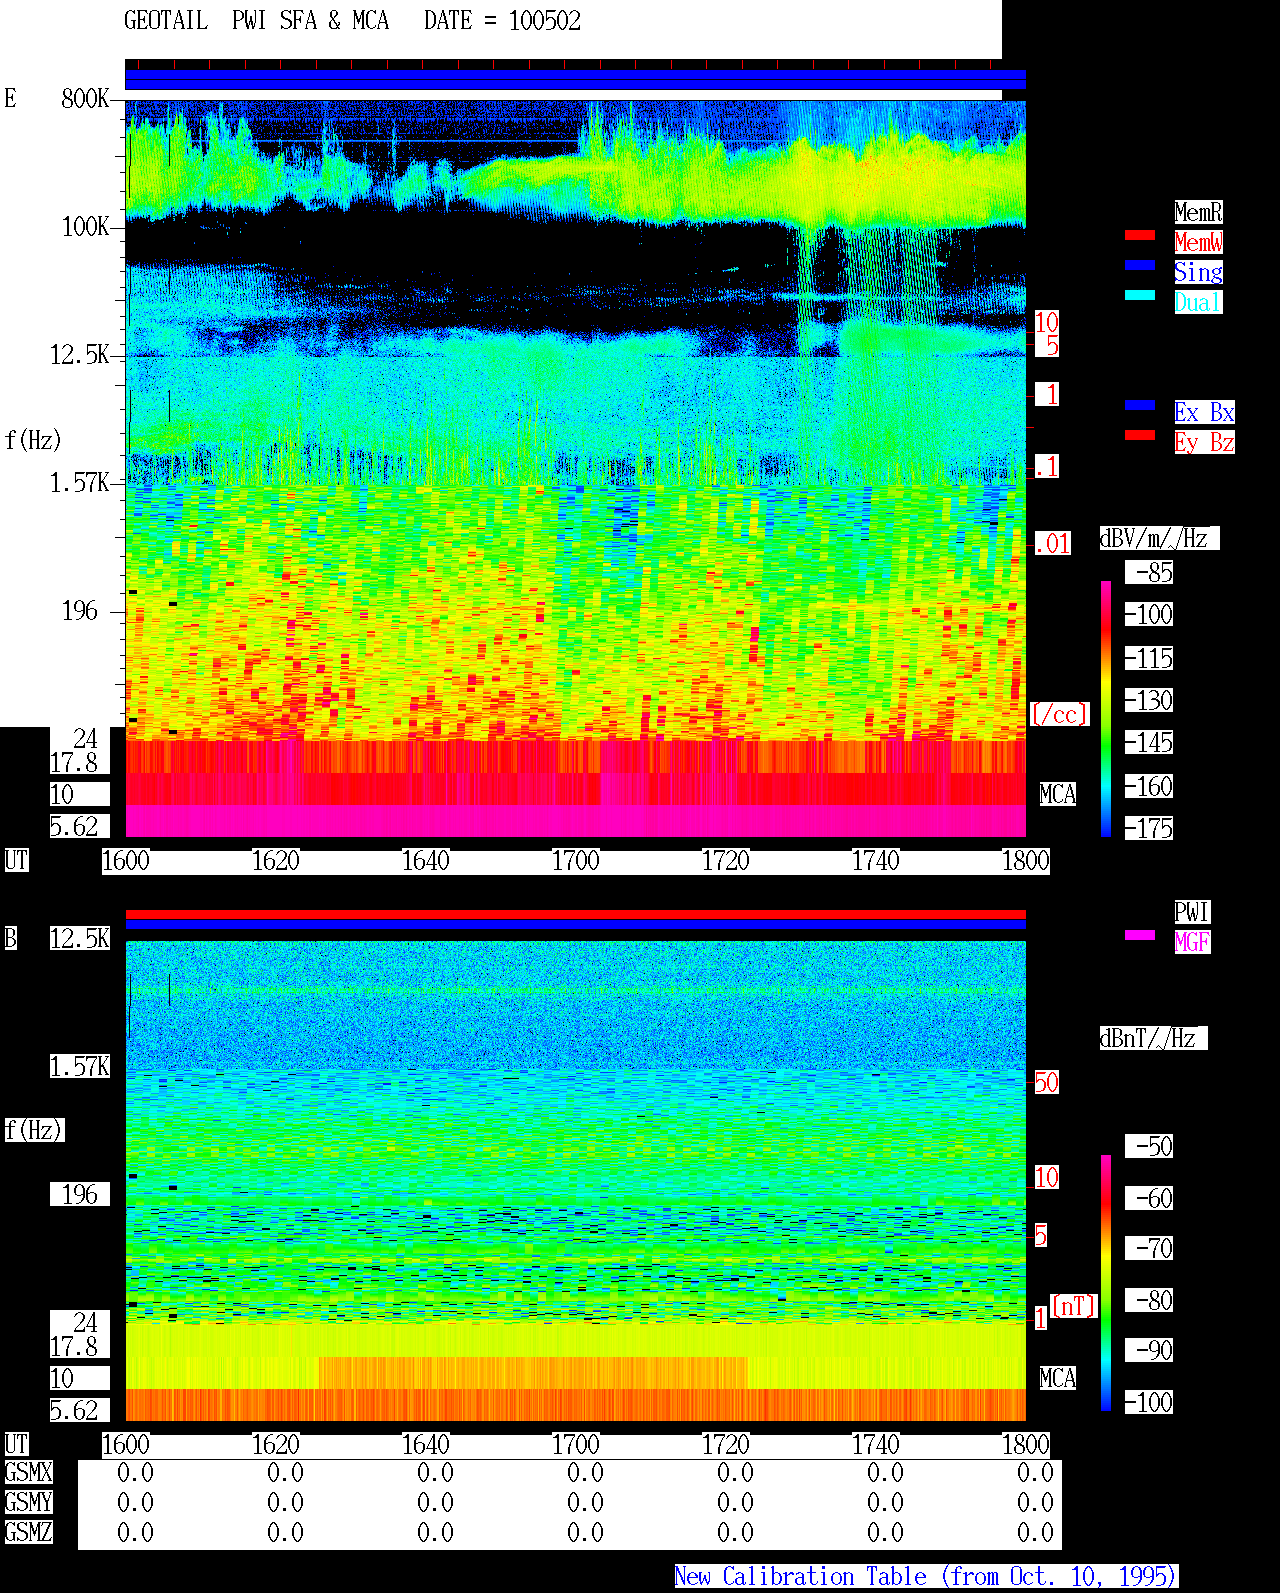
Task: Click the magenta MGF legend swatch
Action: (1140, 935)
